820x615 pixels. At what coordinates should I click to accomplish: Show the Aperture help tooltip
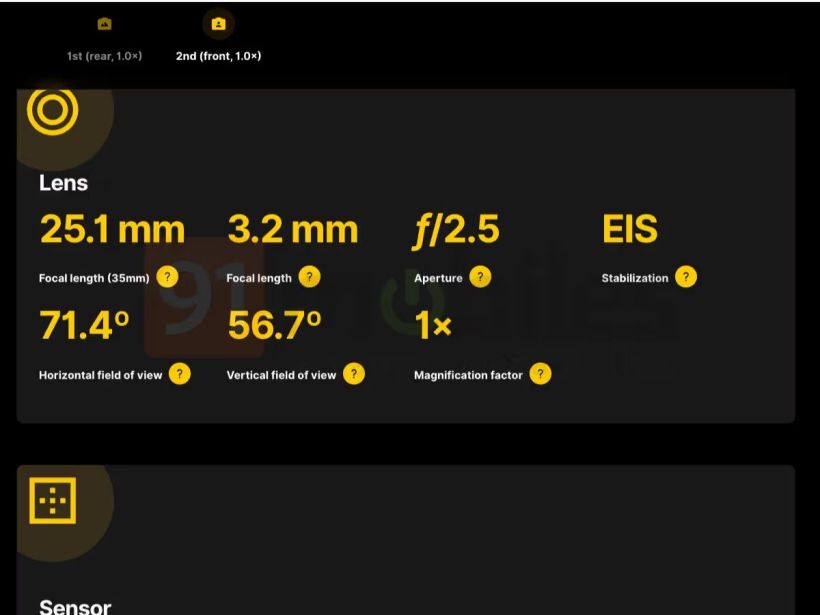pos(481,277)
